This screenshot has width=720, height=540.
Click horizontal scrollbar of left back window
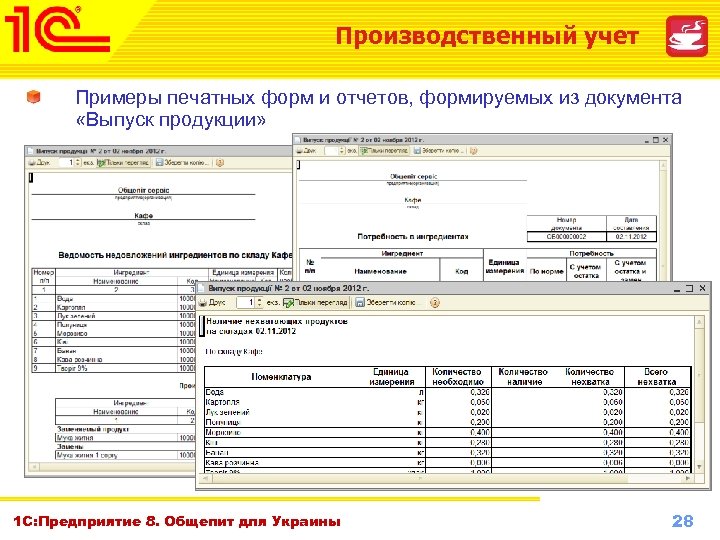click(111, 467)
